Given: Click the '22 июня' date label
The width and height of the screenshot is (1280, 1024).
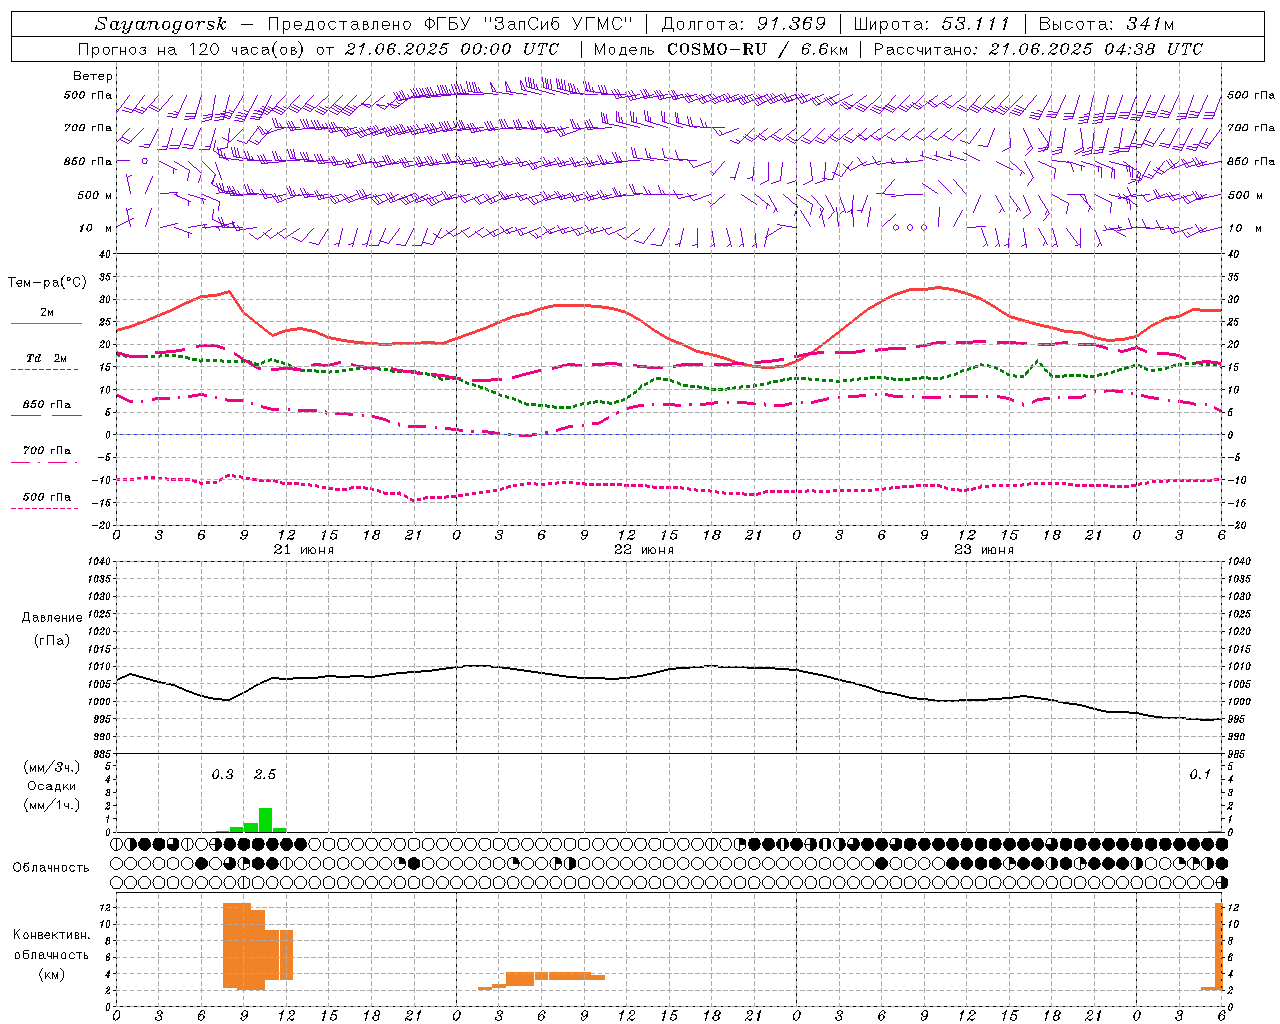Looking at the screenshot, I should [644, 550].
